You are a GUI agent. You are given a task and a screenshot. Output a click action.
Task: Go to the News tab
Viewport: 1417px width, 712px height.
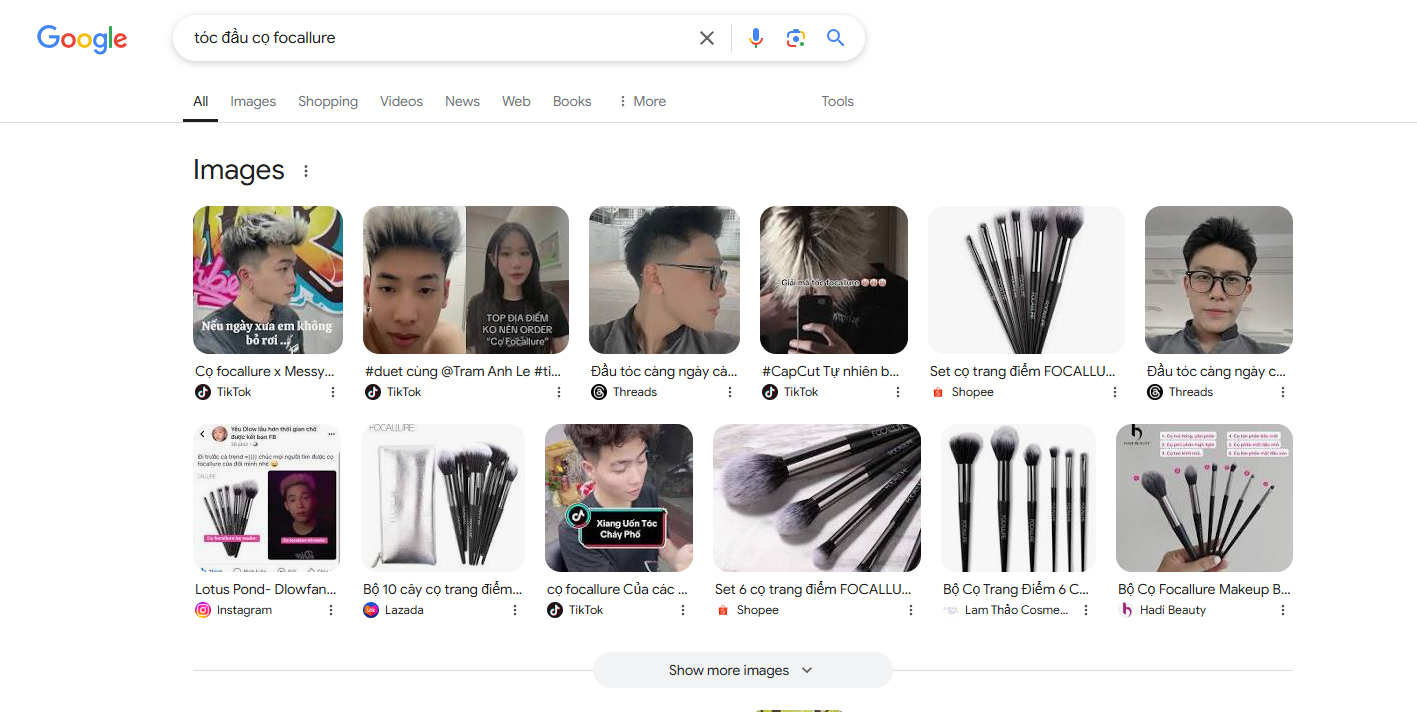coord(462,101)
